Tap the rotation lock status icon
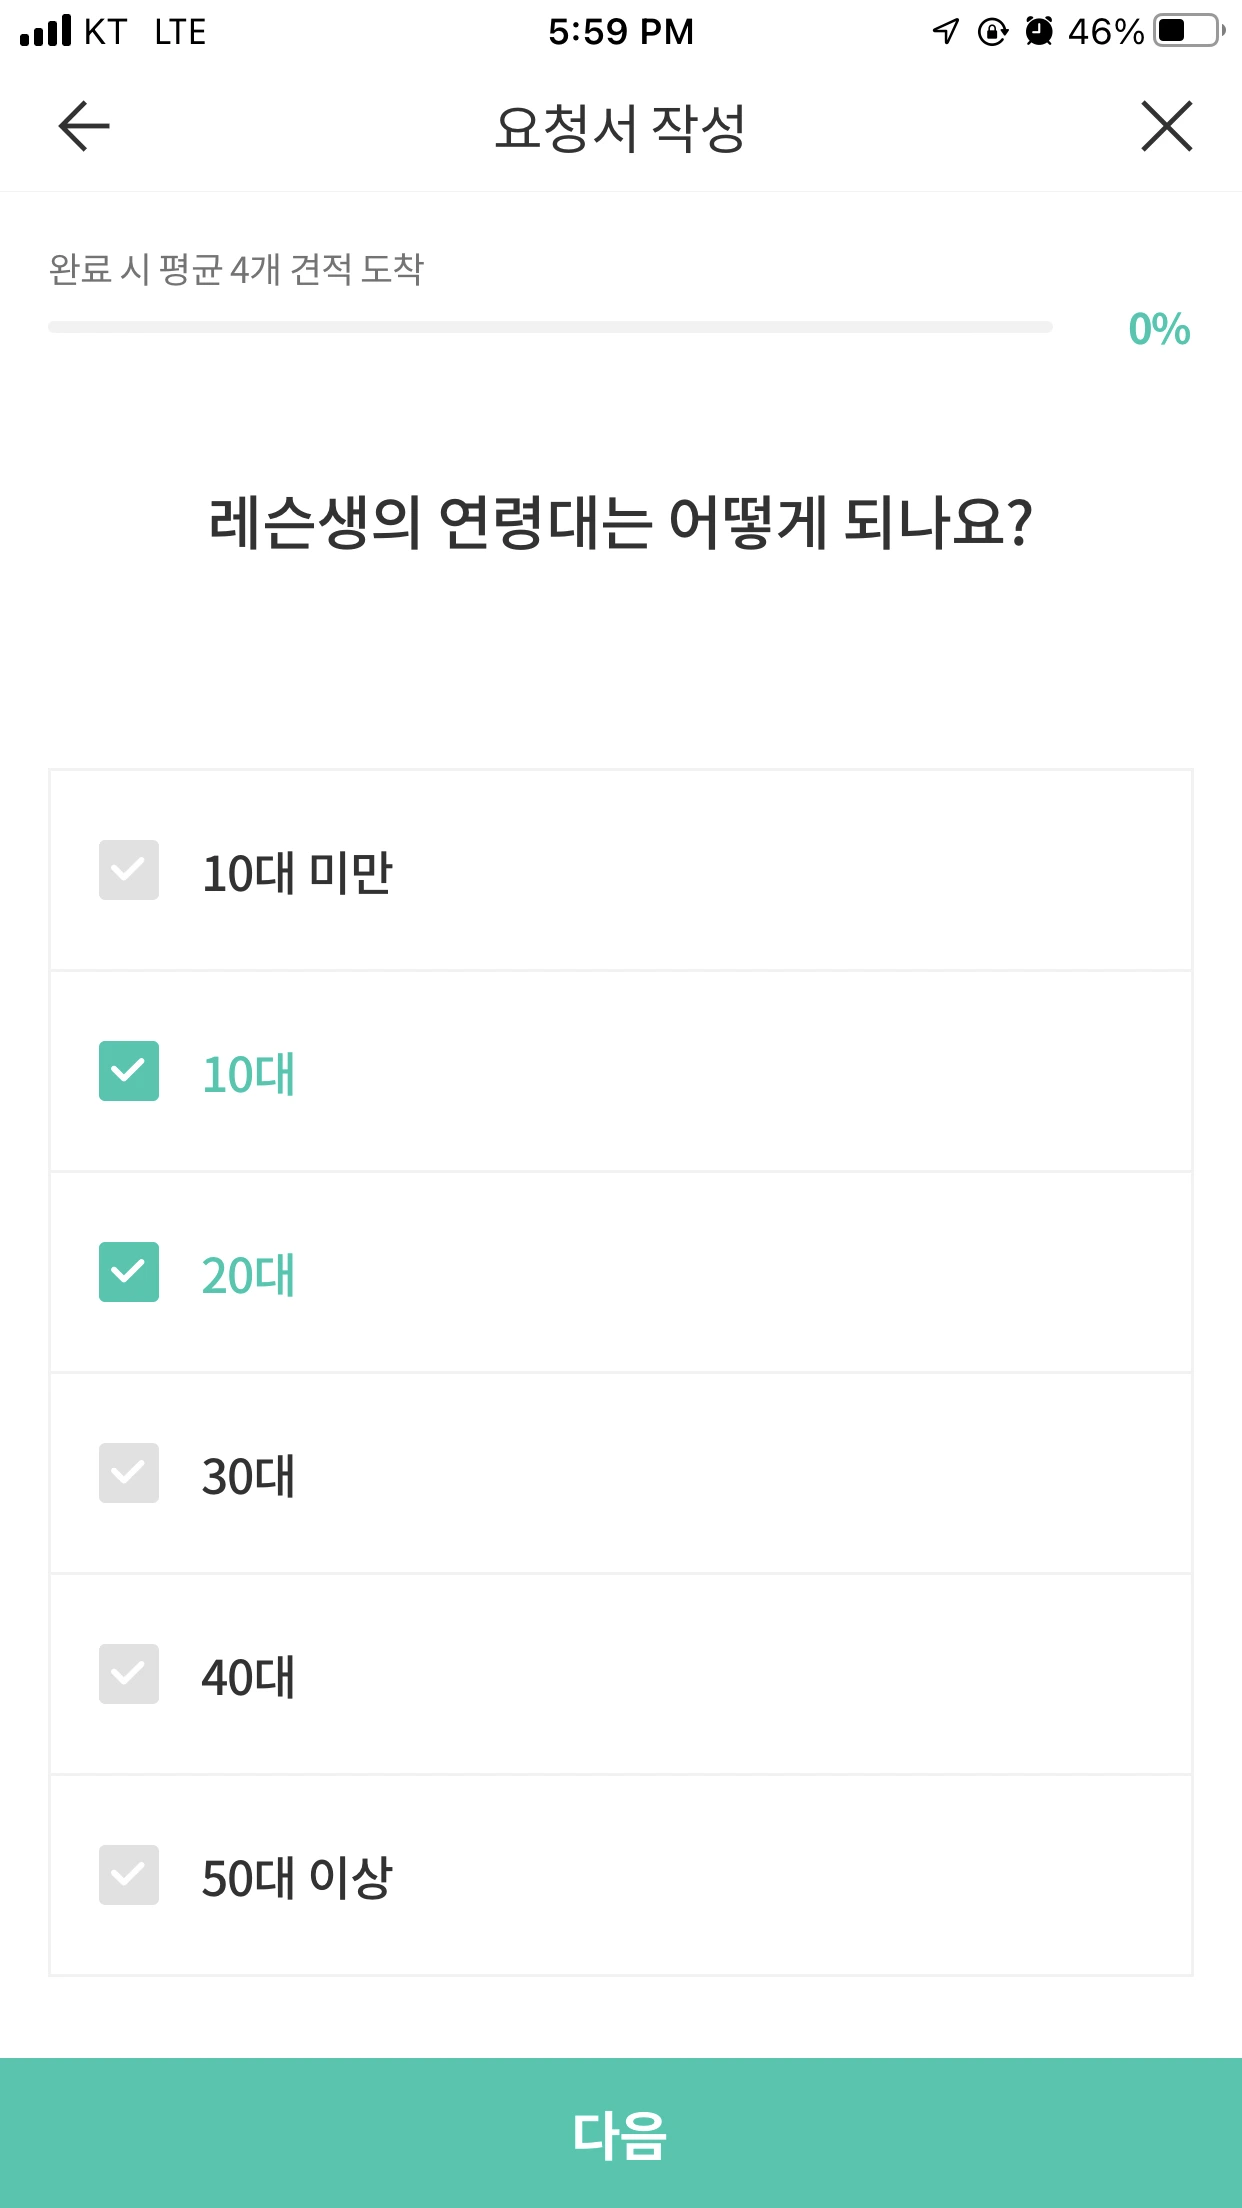Image resolution: width=1242 pixels, height=2208 pixels. coord(992,32)
